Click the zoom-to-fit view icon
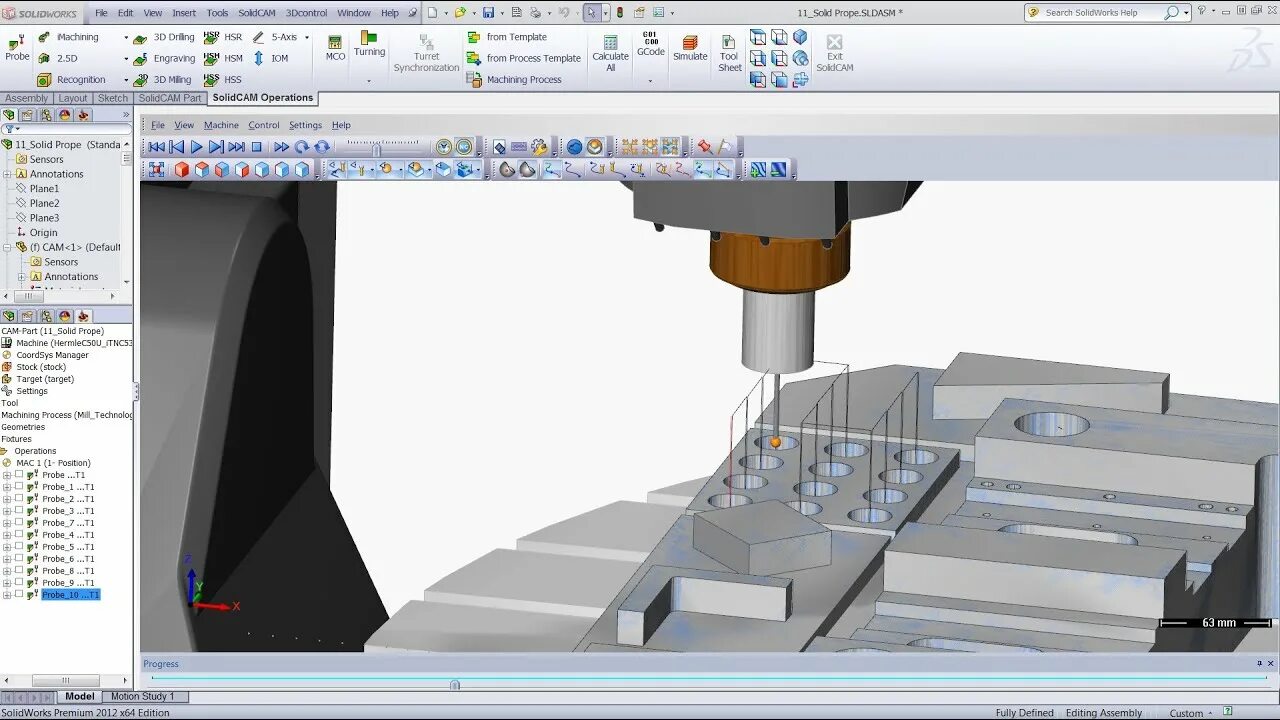1280x720 pixels. pos(157,170)
